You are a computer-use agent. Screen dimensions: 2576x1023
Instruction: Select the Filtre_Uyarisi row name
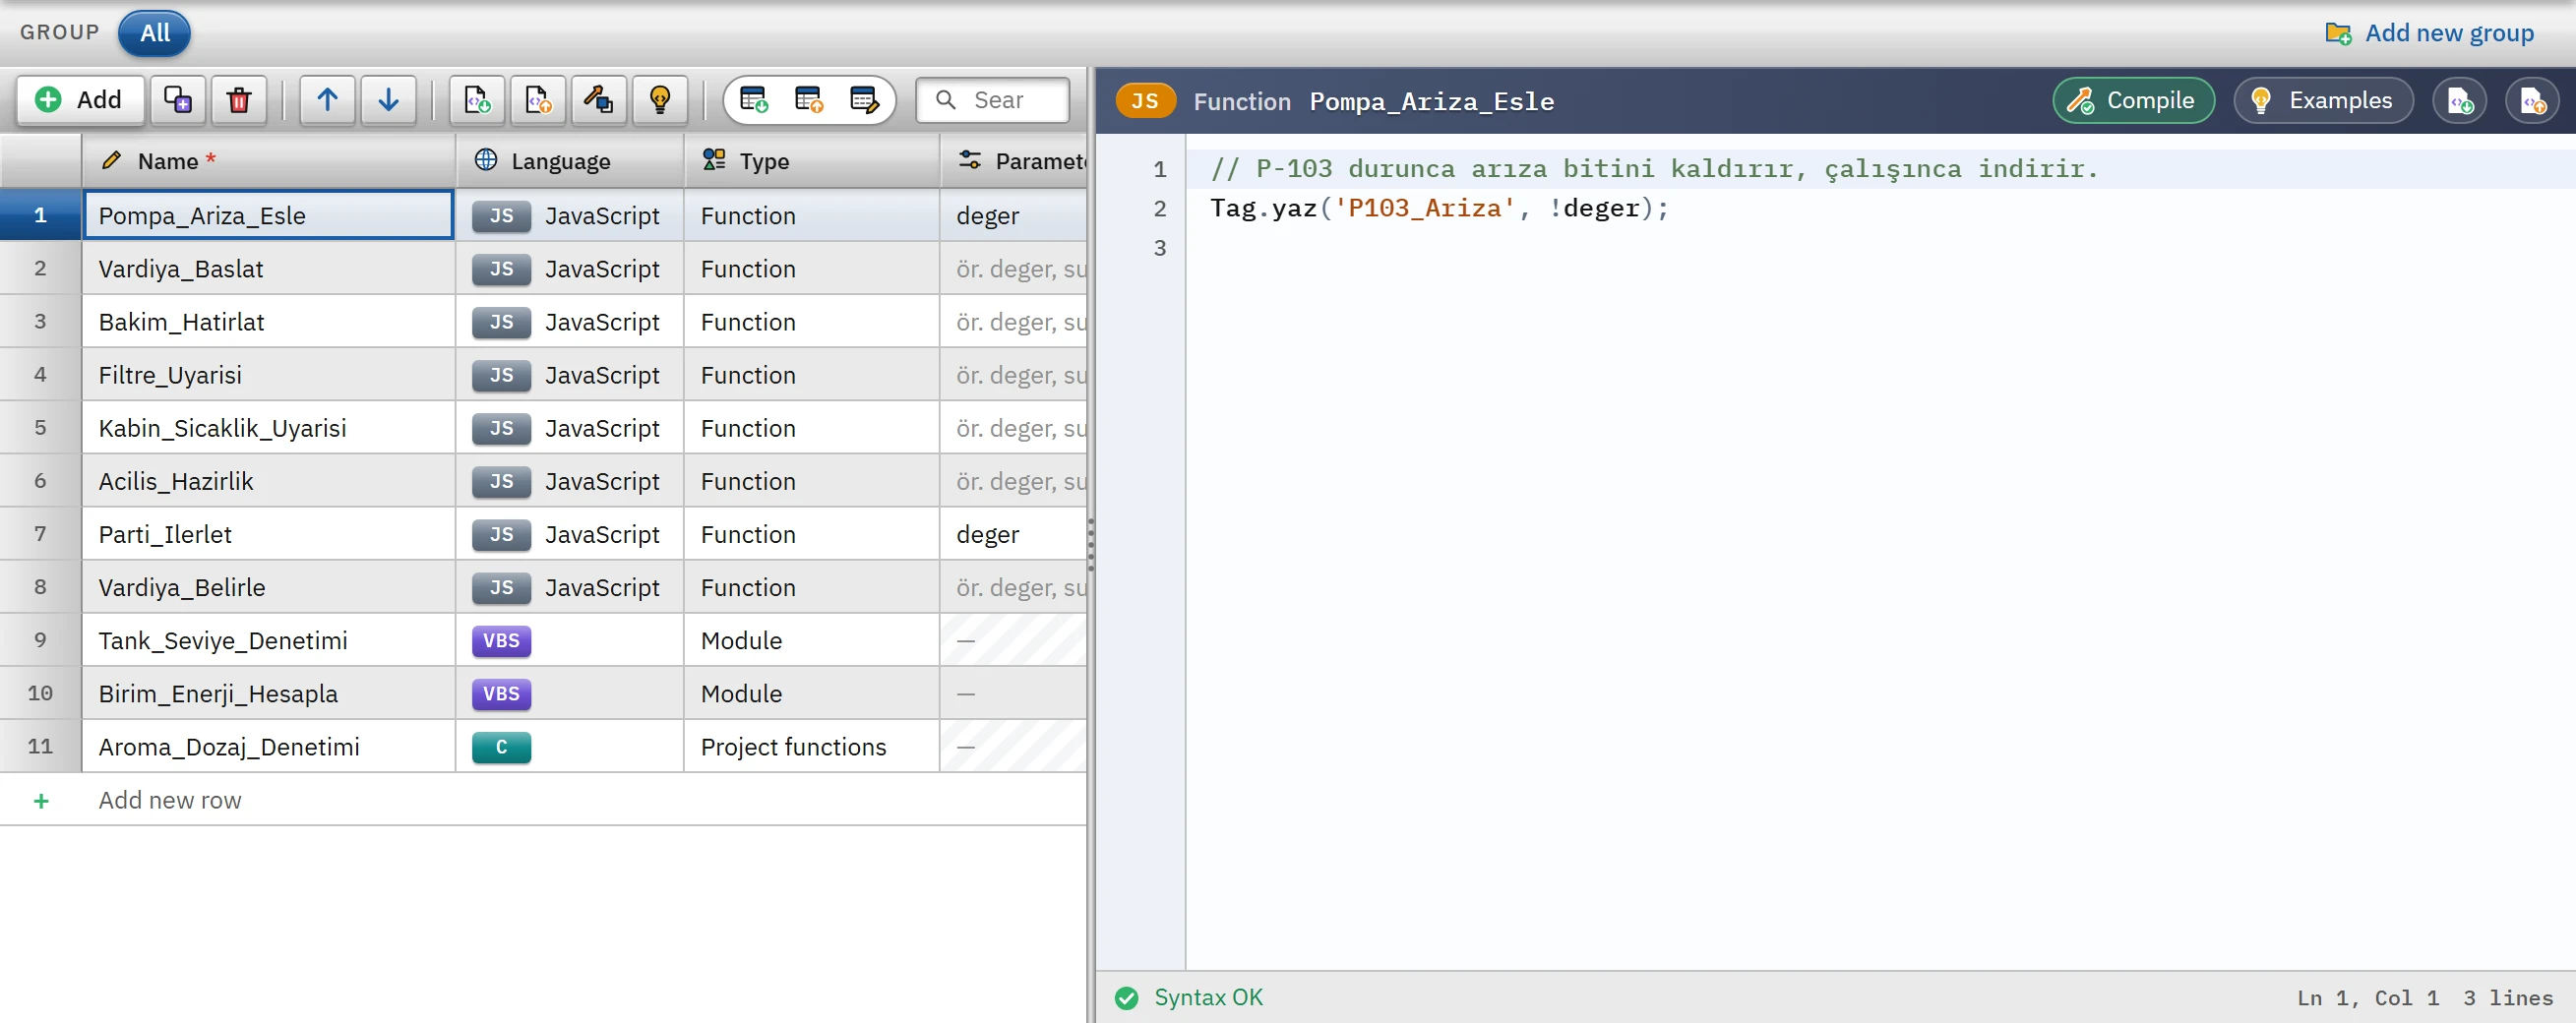pyautogui.click(x=268, y=375)
